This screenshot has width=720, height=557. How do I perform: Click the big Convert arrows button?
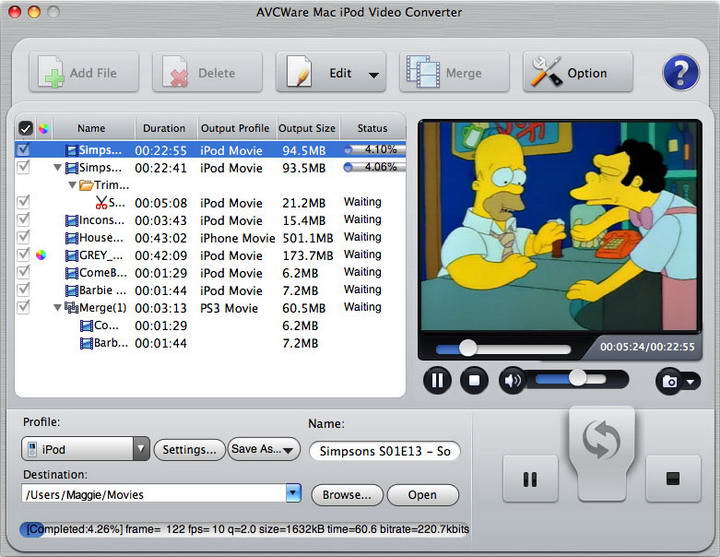[x=602, y=452]
